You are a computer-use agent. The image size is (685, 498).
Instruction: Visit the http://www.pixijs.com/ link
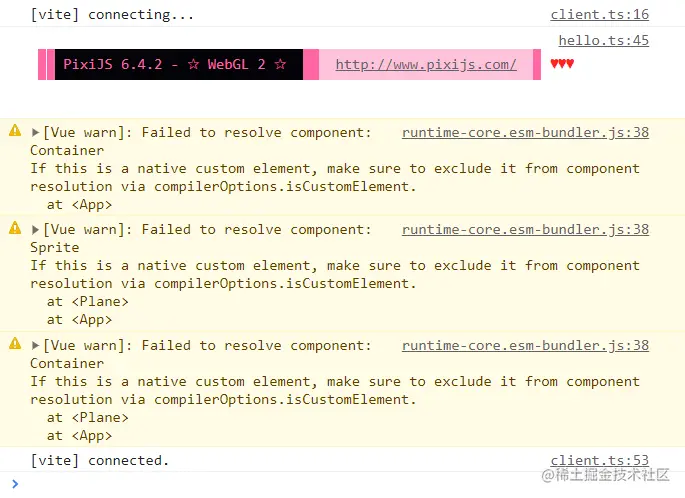(x=426, y=65)
